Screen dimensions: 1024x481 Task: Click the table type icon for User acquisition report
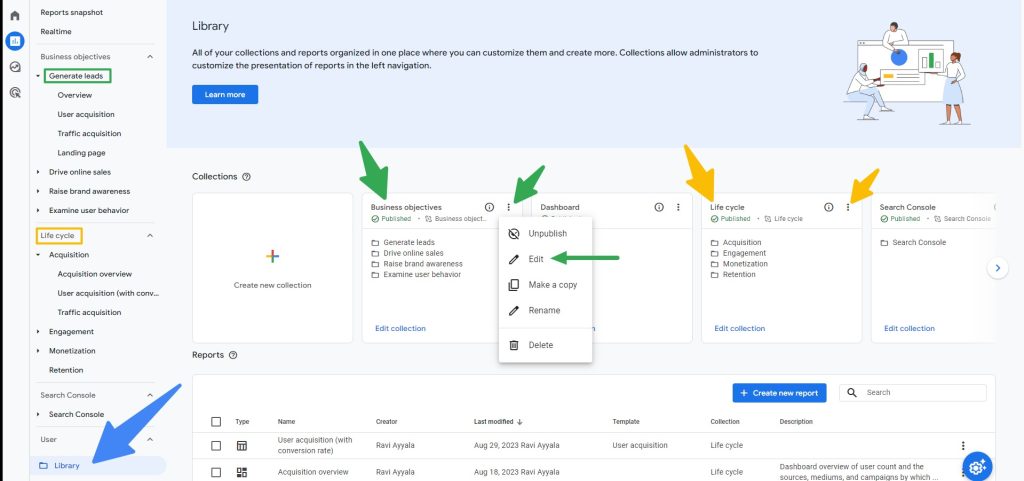[242, 446]
